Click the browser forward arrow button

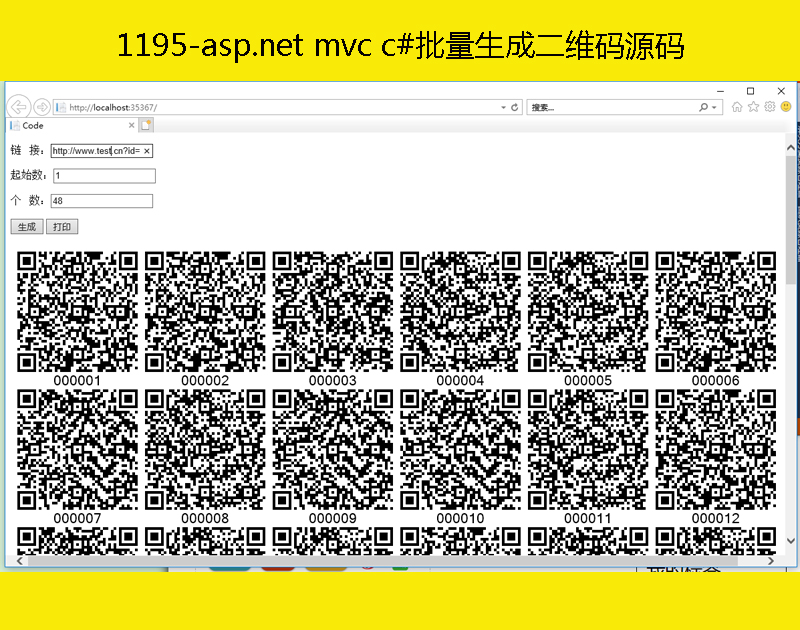[42, 107]
